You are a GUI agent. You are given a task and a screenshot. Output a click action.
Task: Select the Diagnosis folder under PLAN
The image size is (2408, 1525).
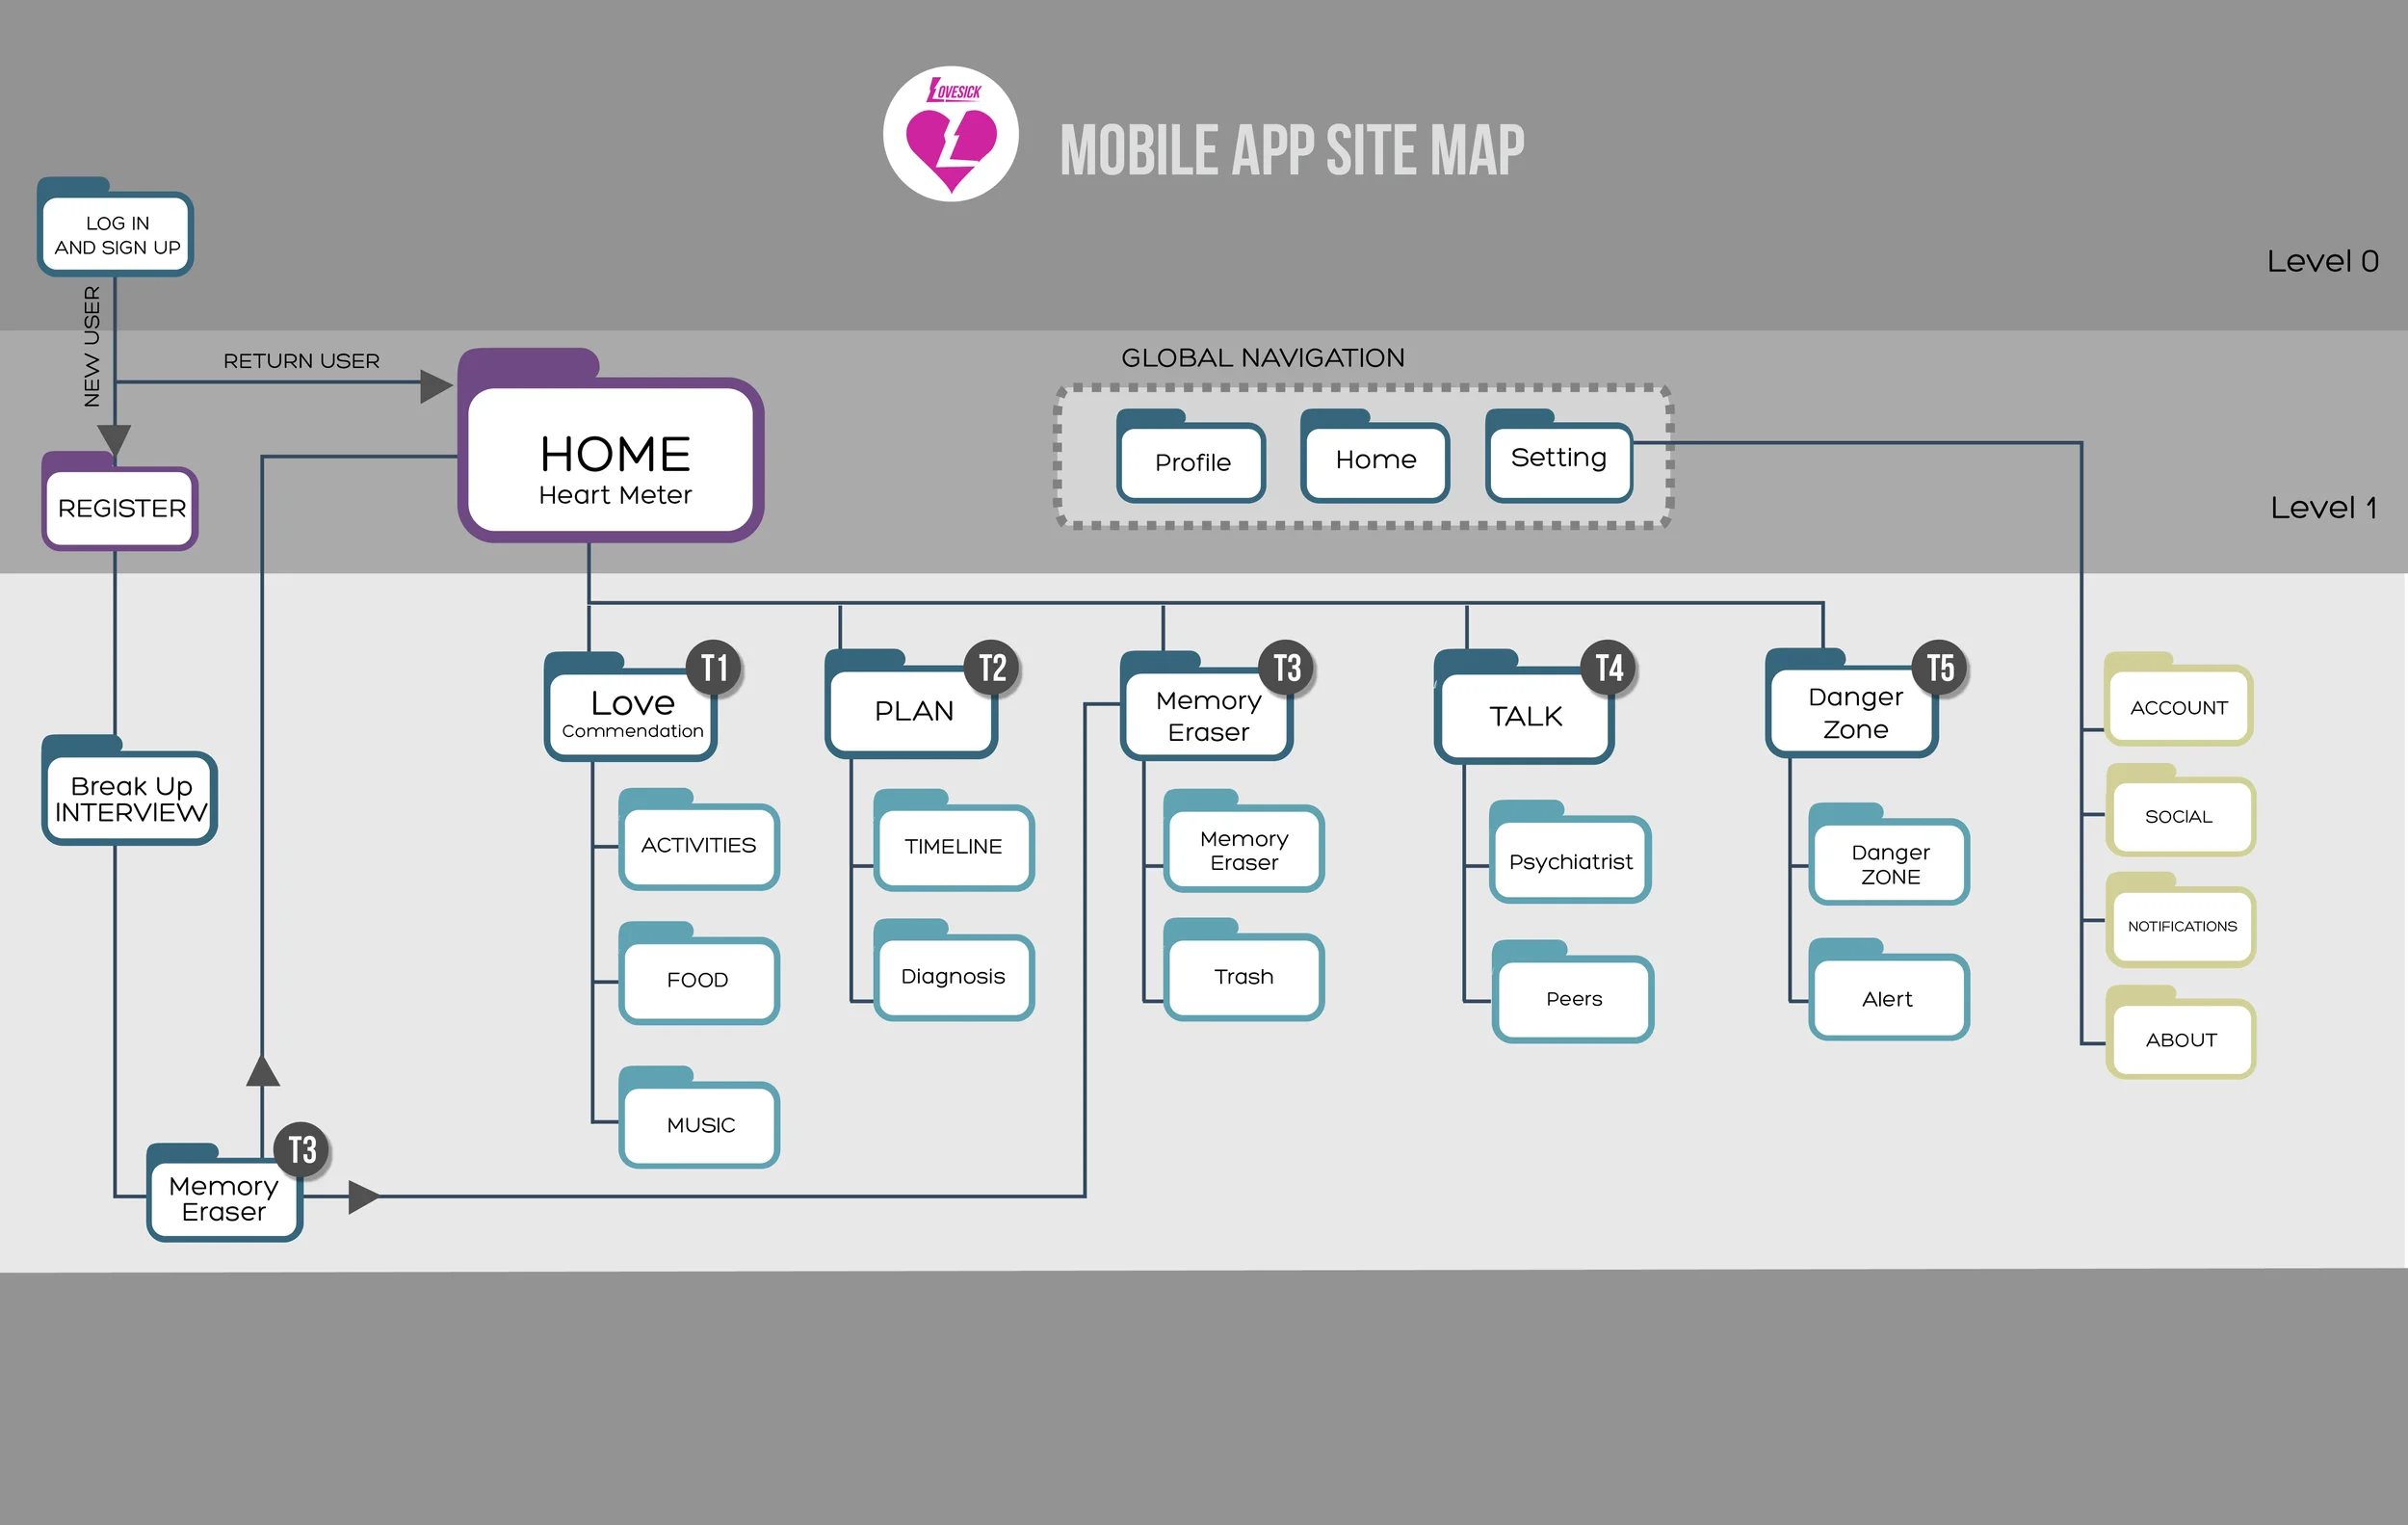pyautogui.click(x=953, y=976)
